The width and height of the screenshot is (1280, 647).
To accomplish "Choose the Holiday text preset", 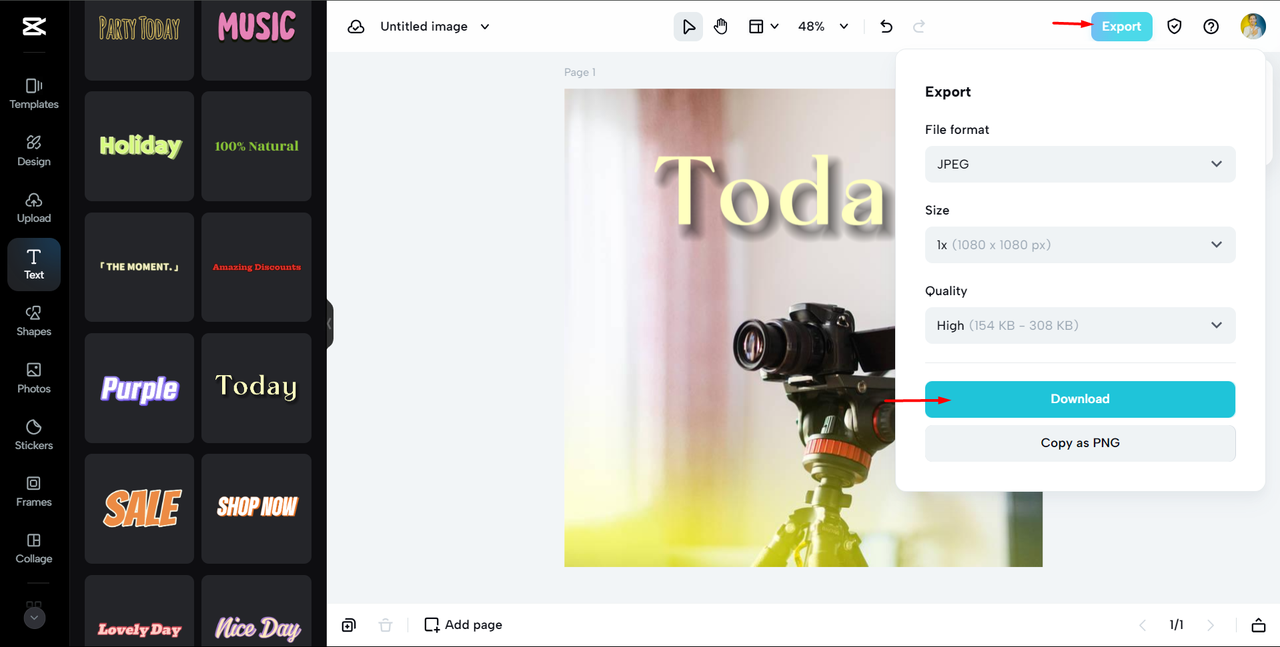I will pyautogui.click(x=139, y=146).
